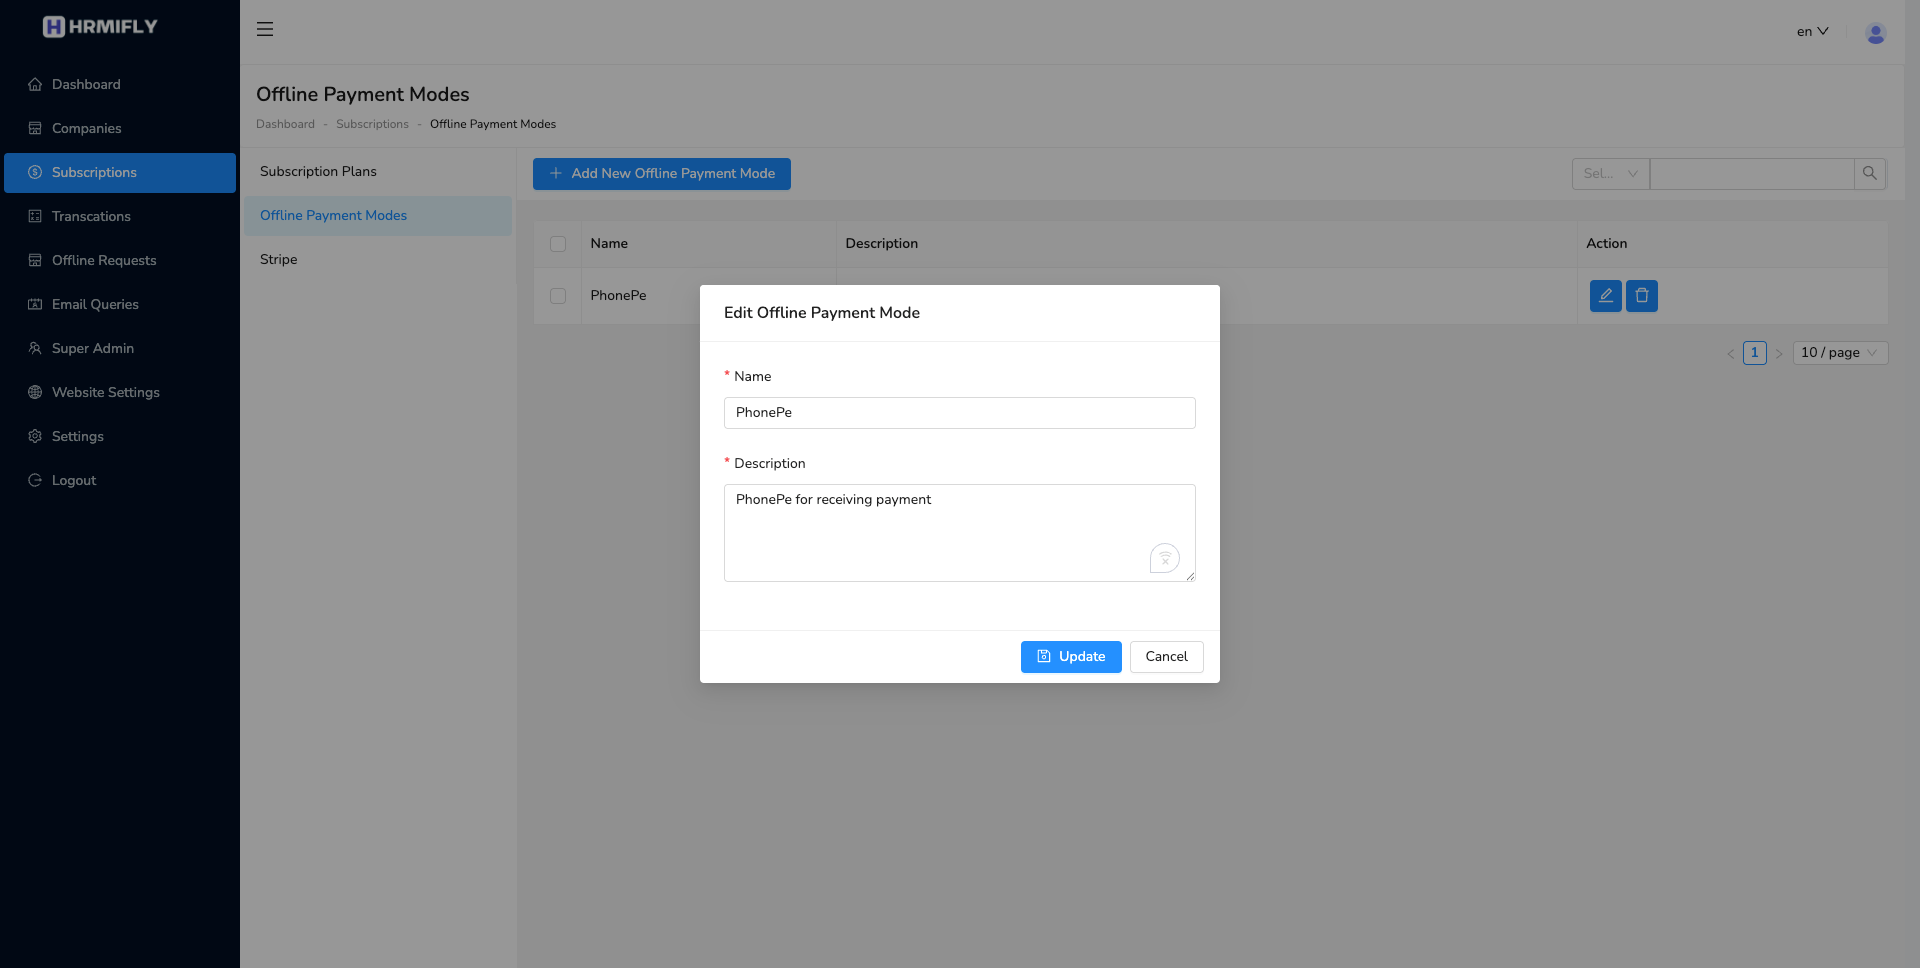Image resolution: width=1920 pixels, height=968 pixels.
Task: Click the search magnifier icon button
Action: pyautogui.click(x=1870, y=173)
